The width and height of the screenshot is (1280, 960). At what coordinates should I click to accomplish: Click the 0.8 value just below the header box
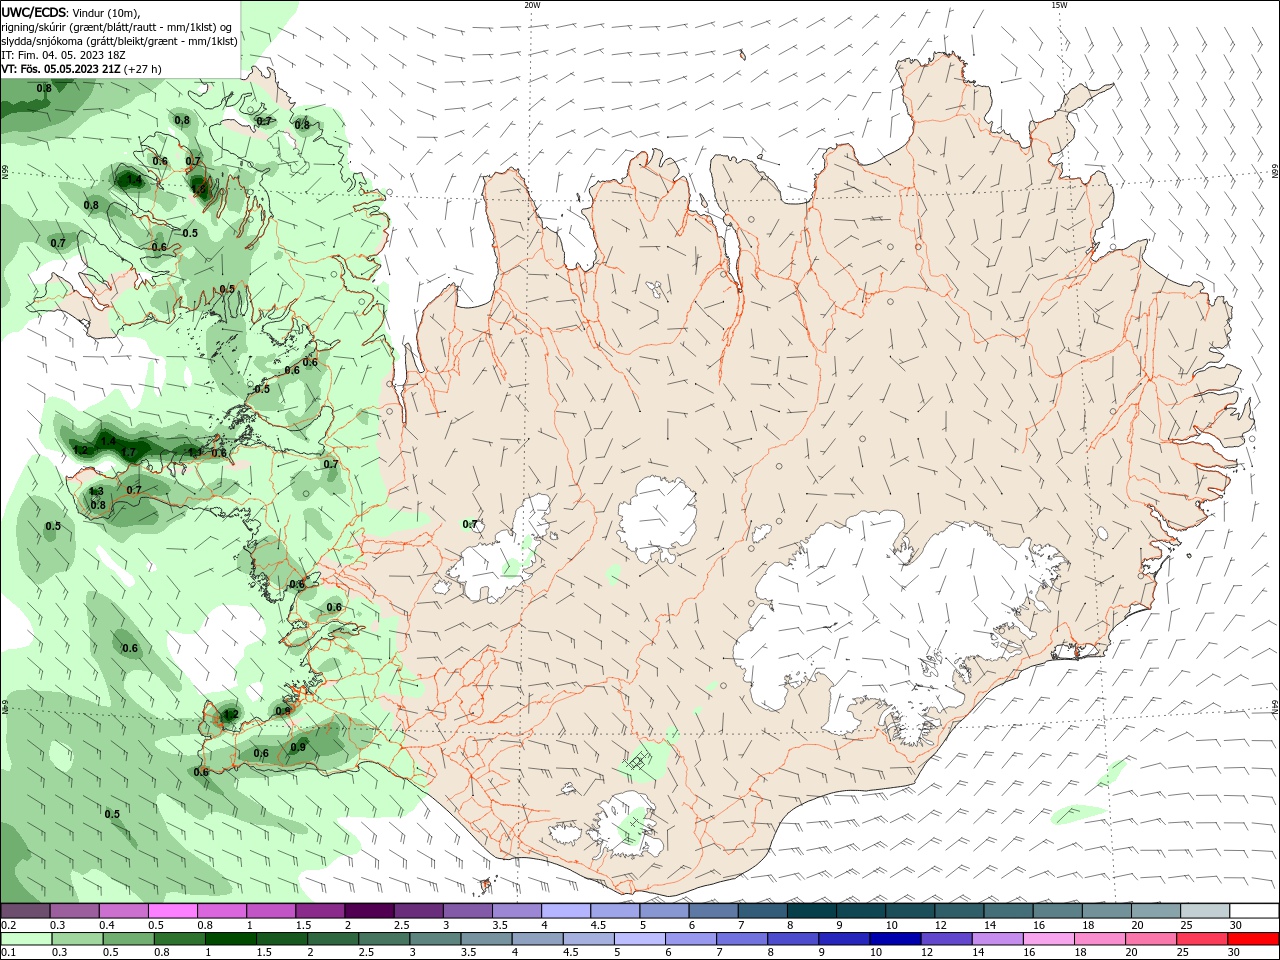44,88
